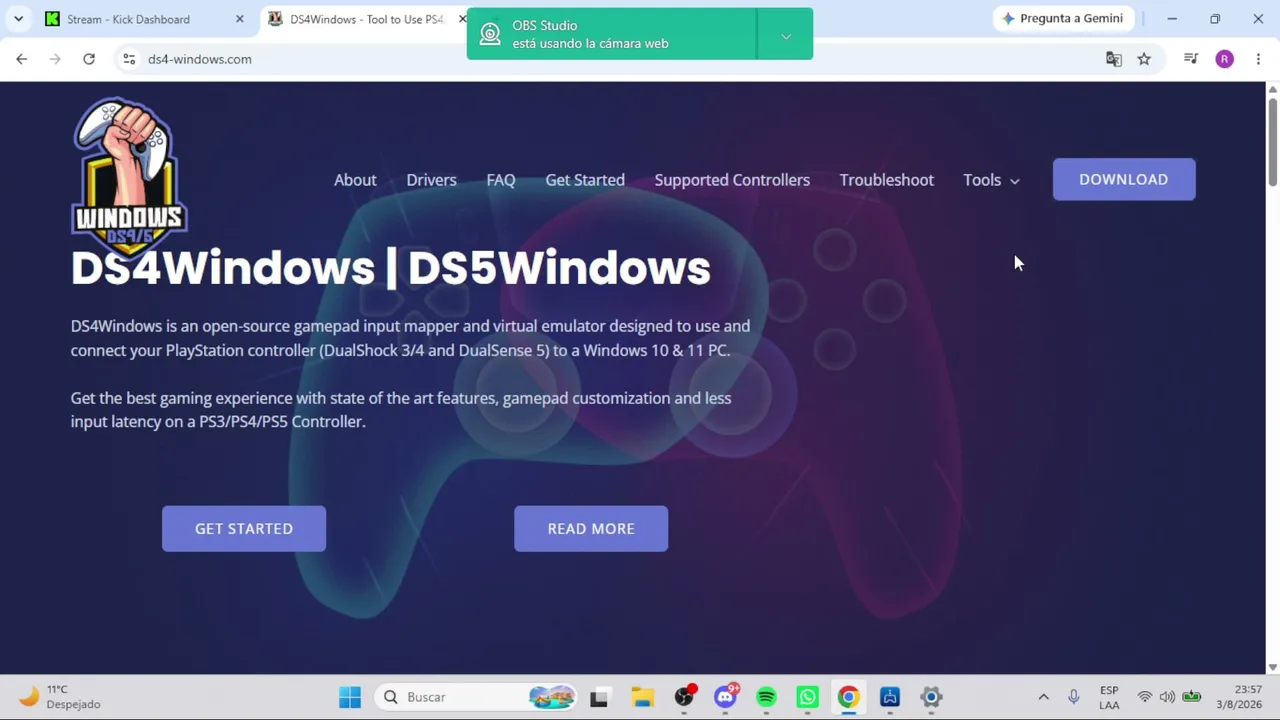Switch to OBS Studio in the taskbar
1280x720 pixels.
(684, 697)
